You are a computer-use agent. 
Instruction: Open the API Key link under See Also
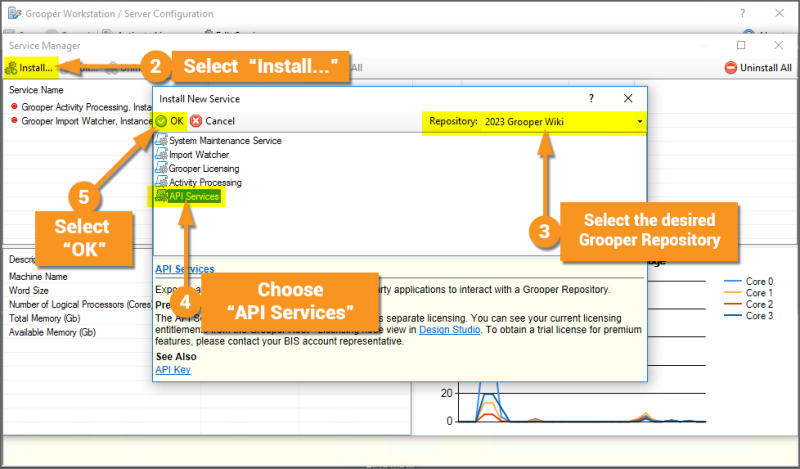point(172,369)
